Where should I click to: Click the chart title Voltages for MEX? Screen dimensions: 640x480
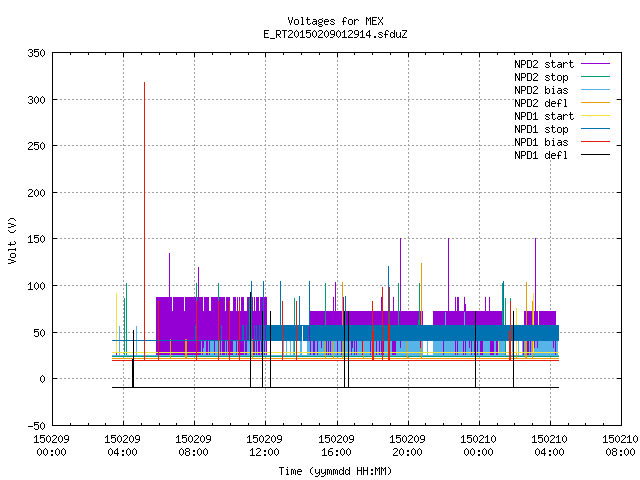335,21
